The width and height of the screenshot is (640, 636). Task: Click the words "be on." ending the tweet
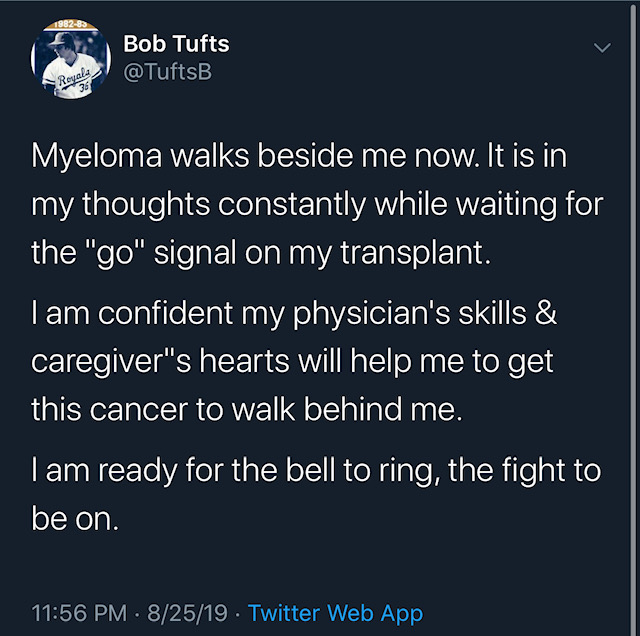pyautogui.click(x=75, y=520)
